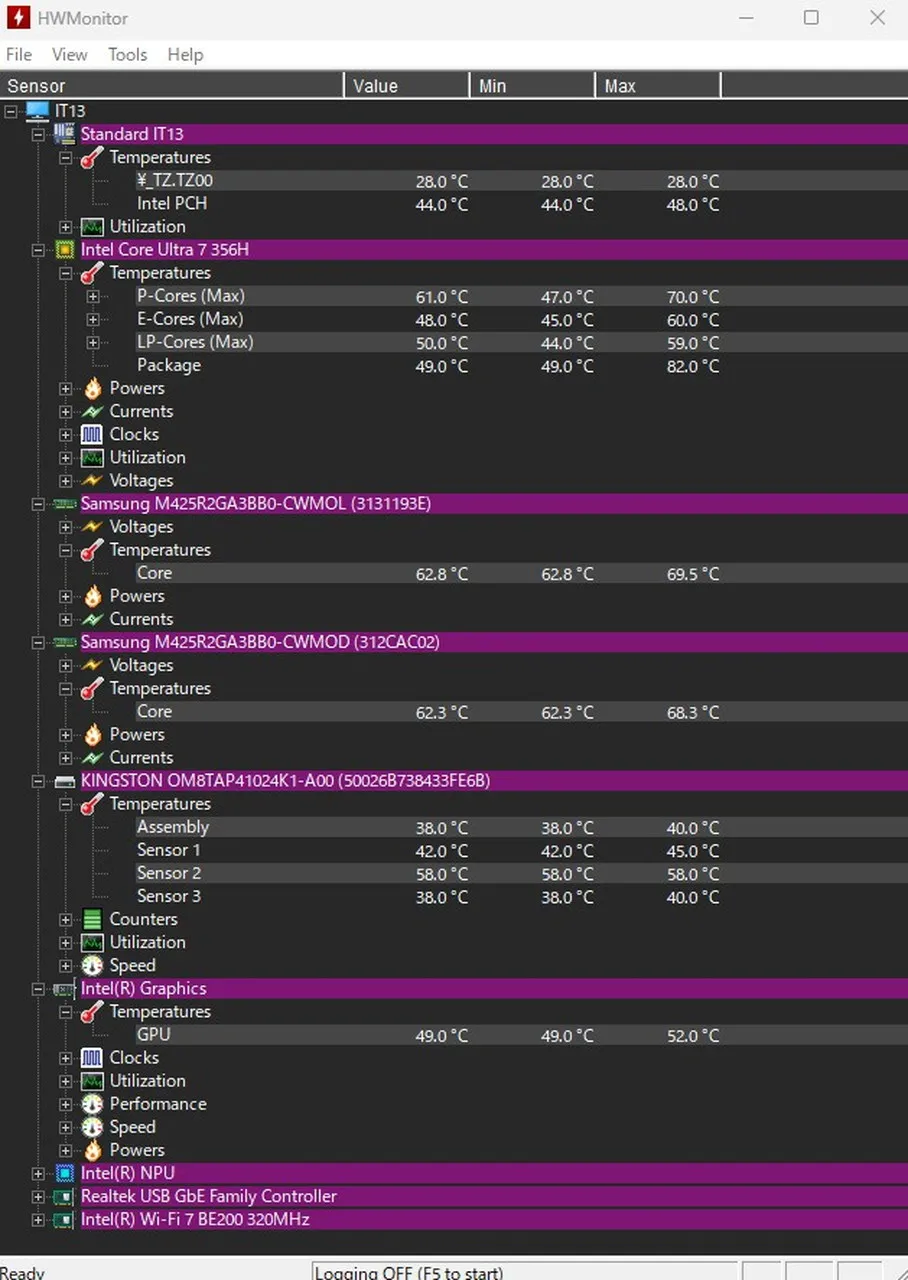Click the GPU card icon for Intel(R) Graphics
The width and height of the screenshot is (908, 1280).
pyautogui.click(x=64, y=989)
